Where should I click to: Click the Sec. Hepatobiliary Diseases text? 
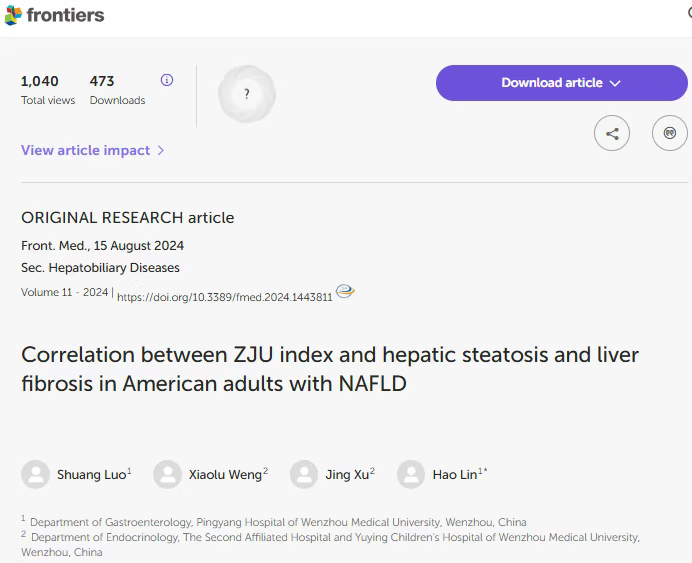click(100, 268)
